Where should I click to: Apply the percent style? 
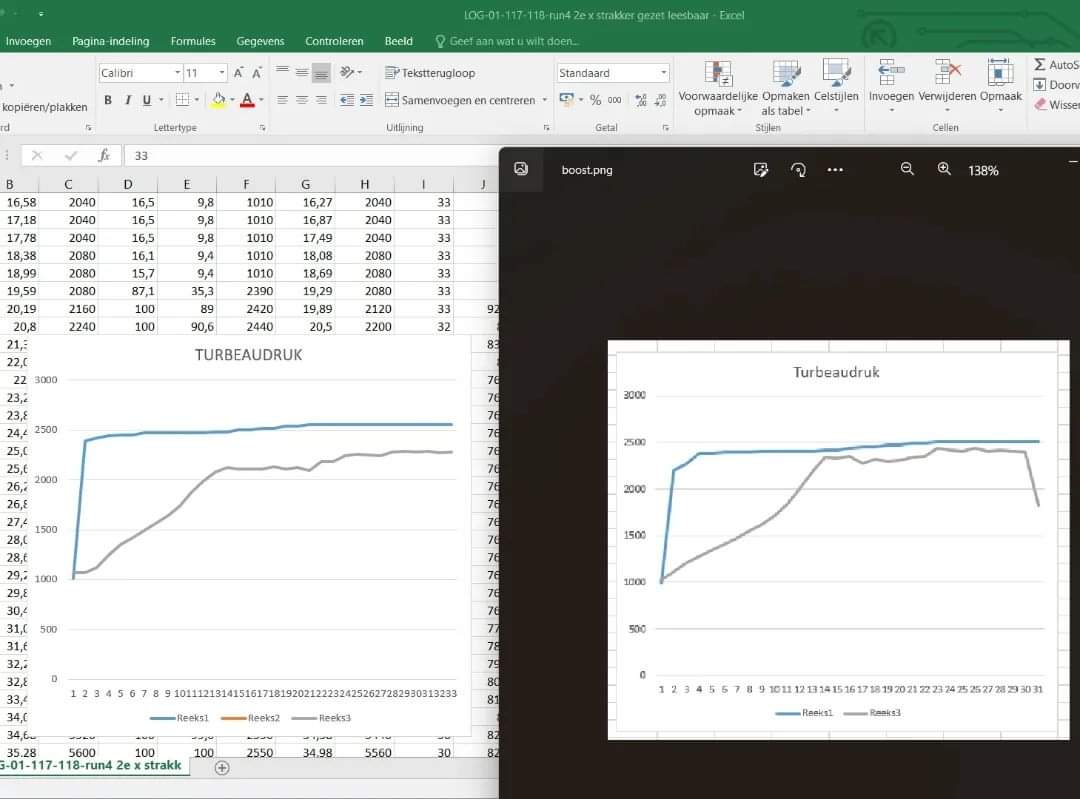coord(595,100)
